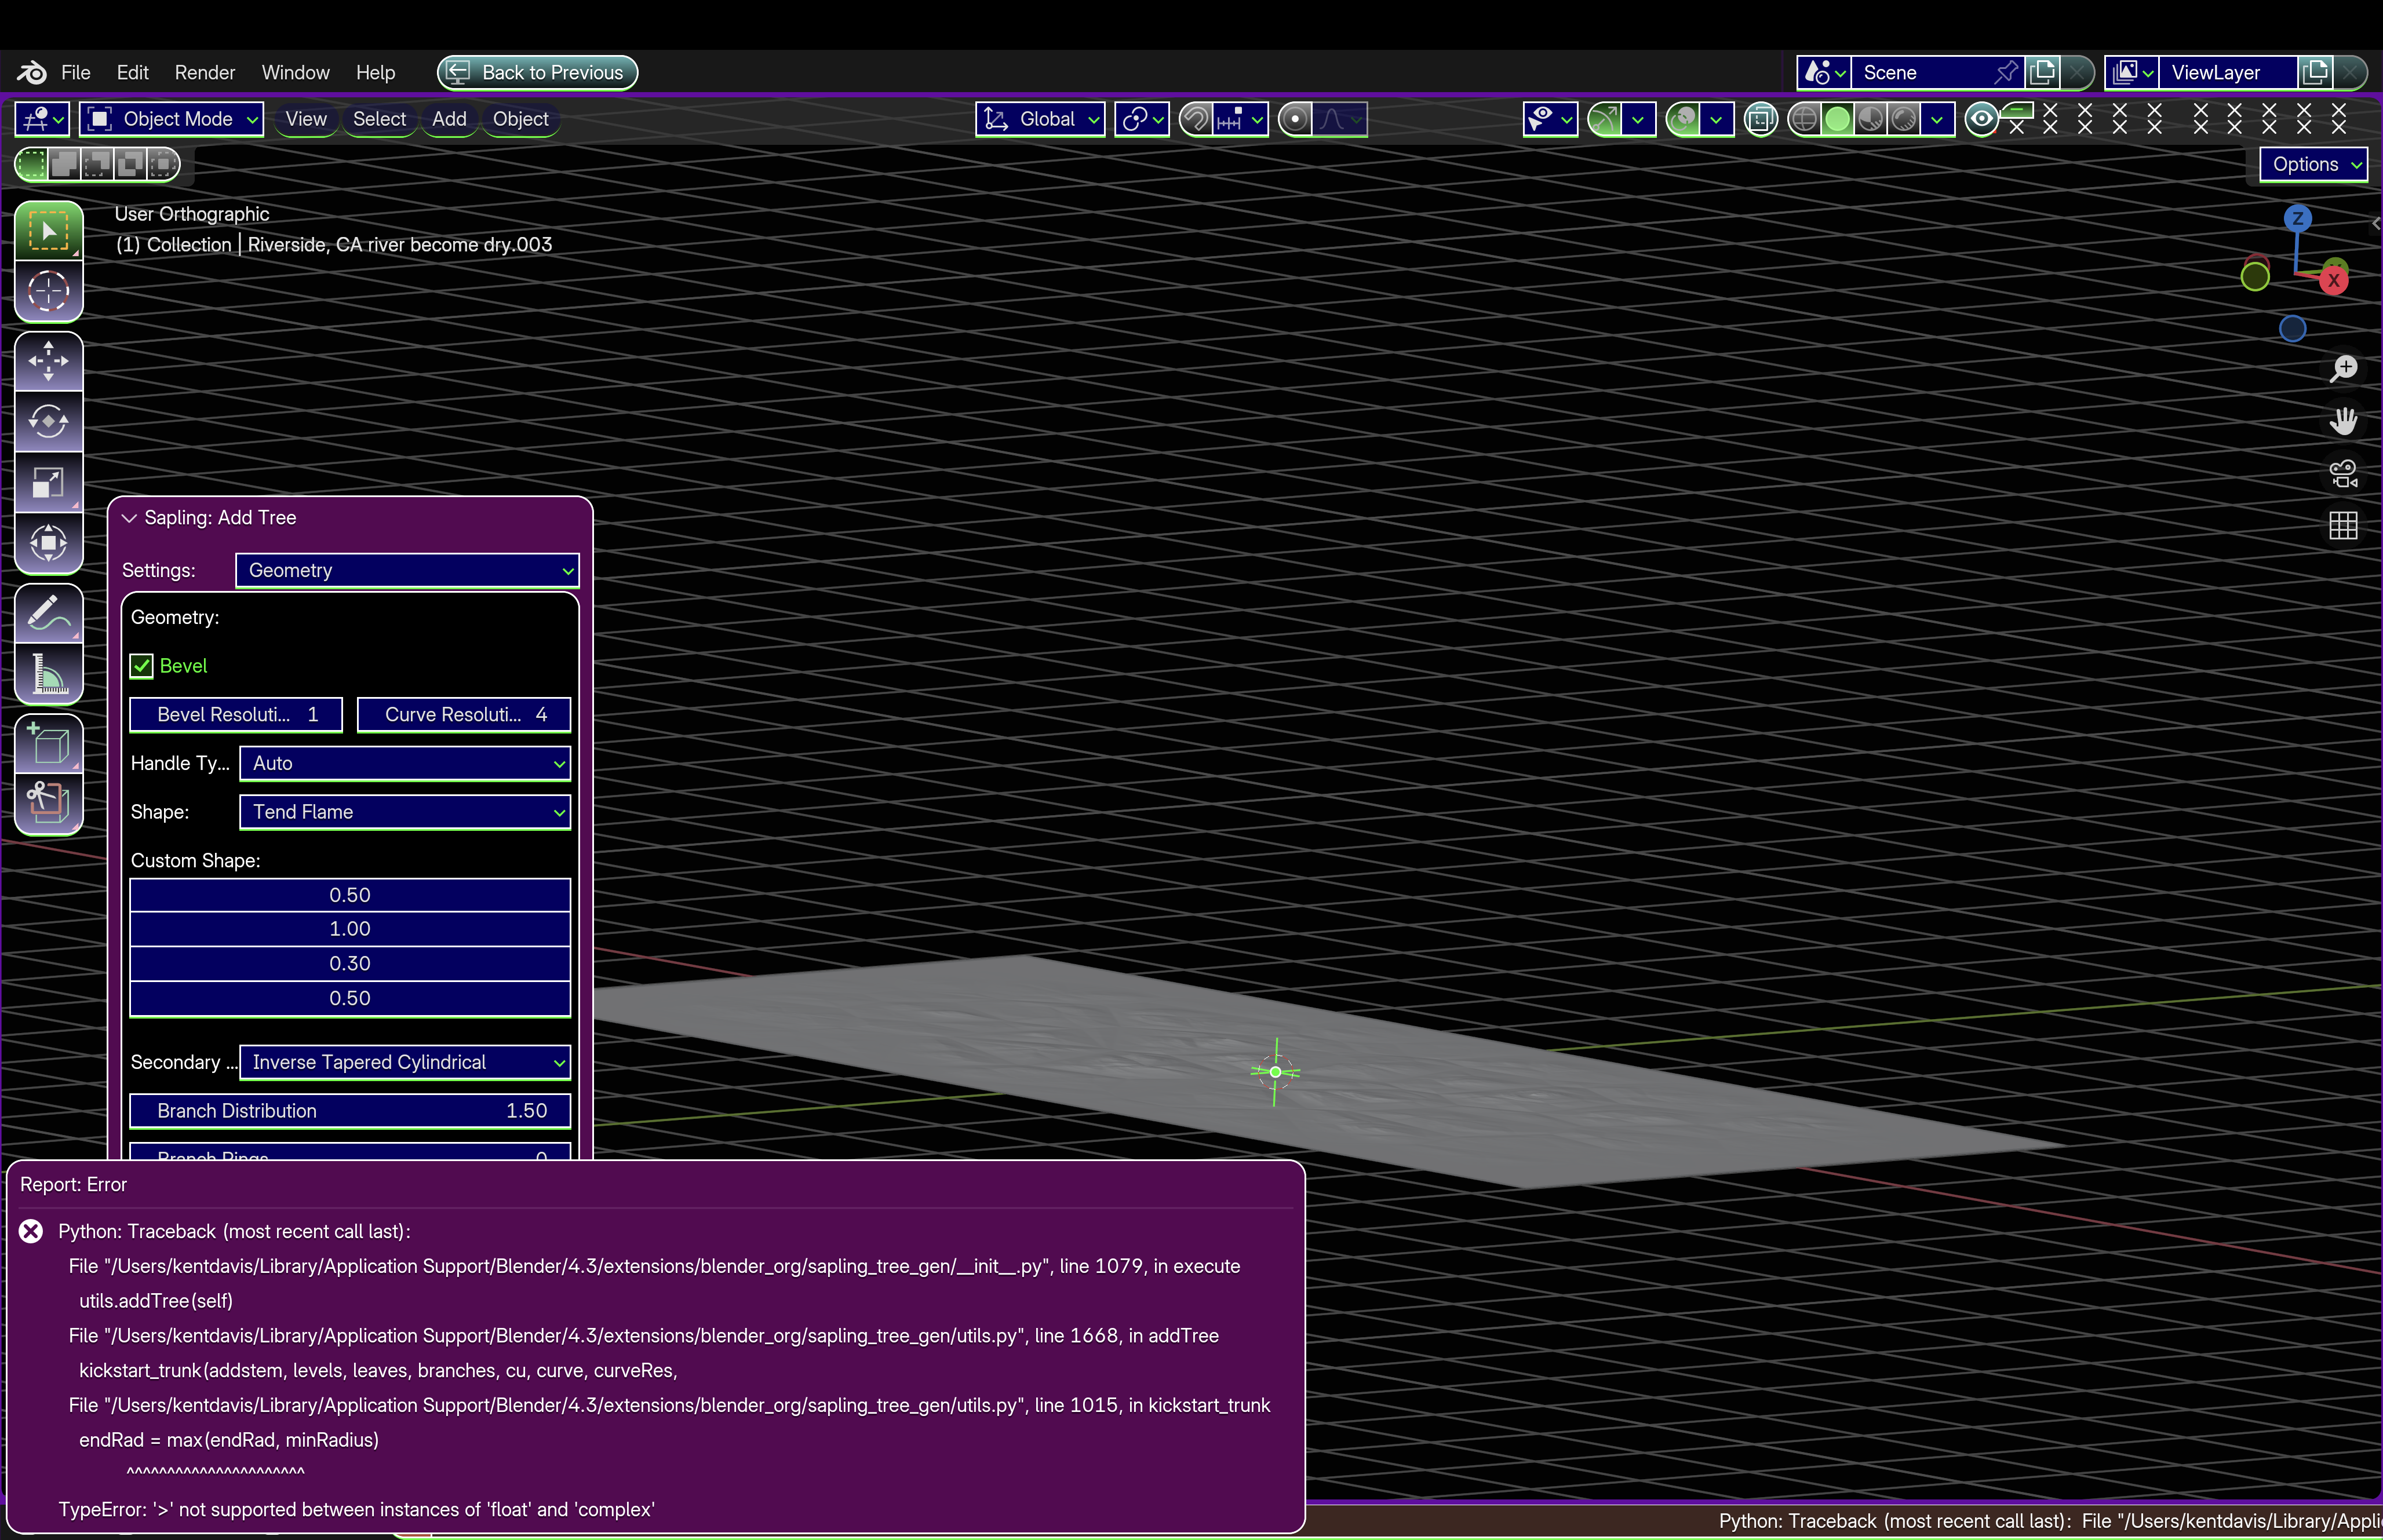
Task: Click the Blender logo icon
Action: coord(31,72)
